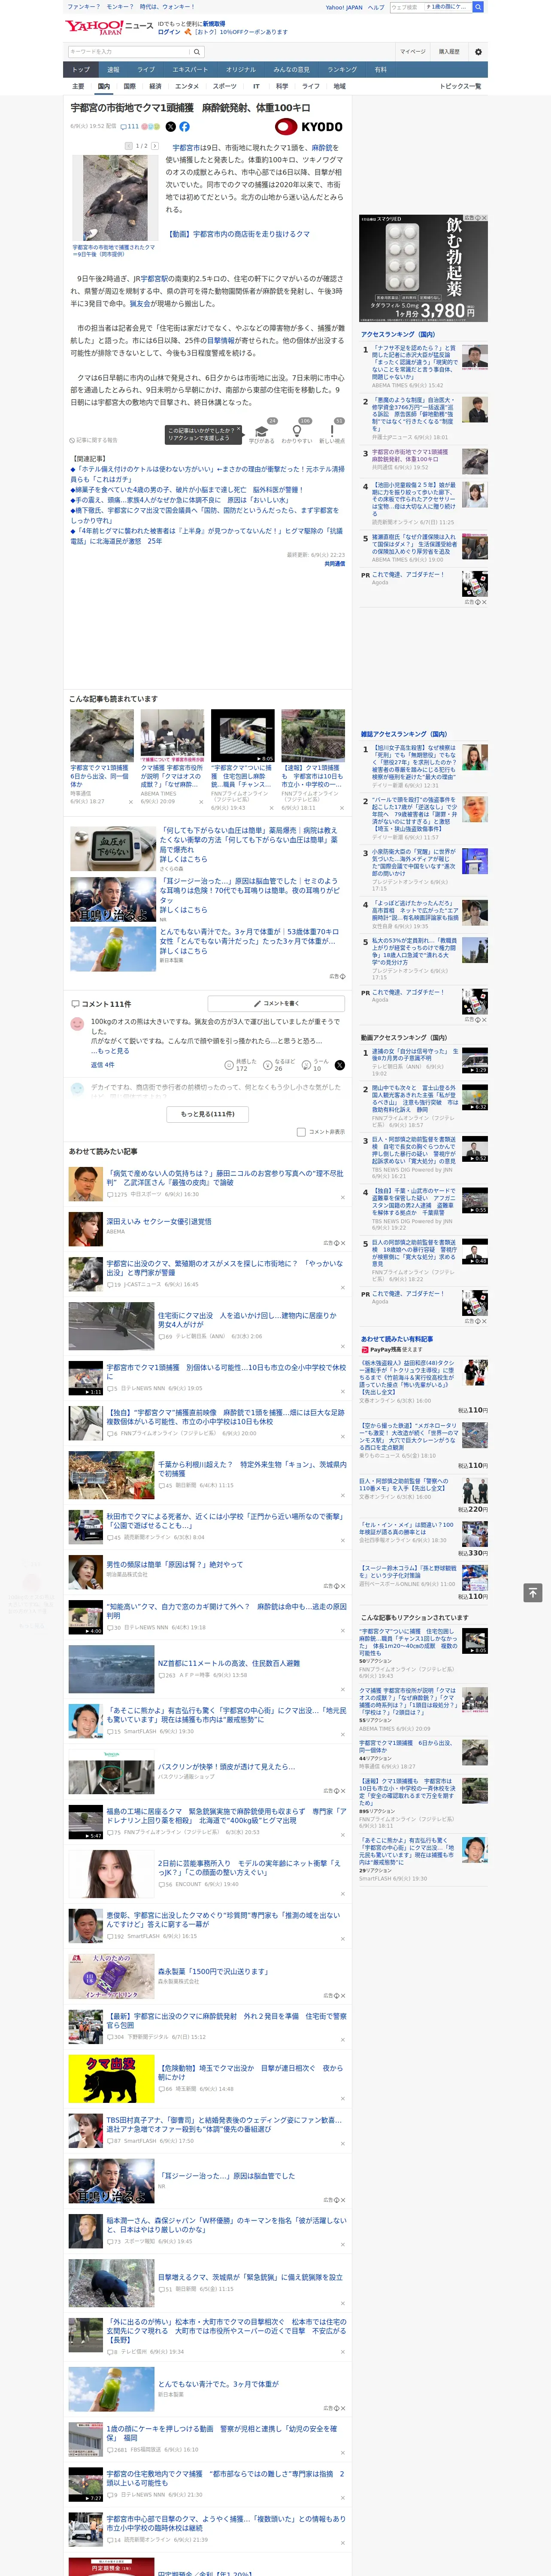Click the KYODO news logo

(309, 127)
